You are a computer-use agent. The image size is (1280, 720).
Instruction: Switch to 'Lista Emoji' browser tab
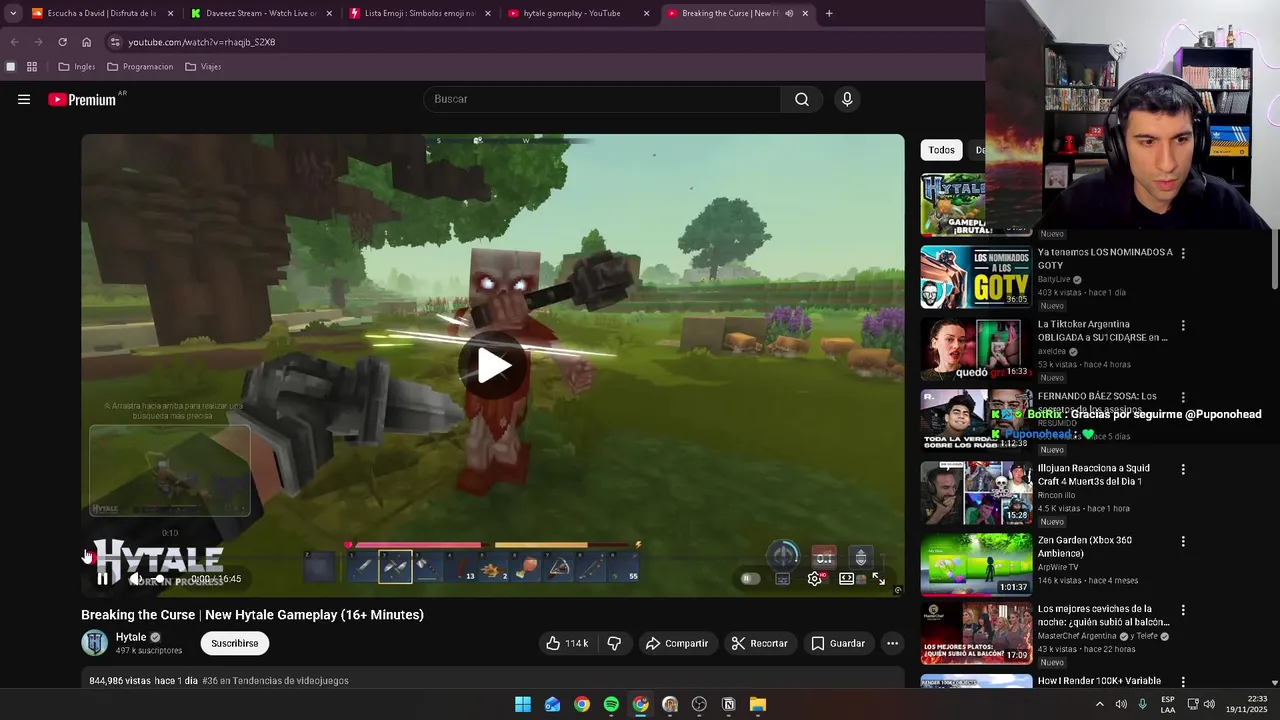click(420, 13)
